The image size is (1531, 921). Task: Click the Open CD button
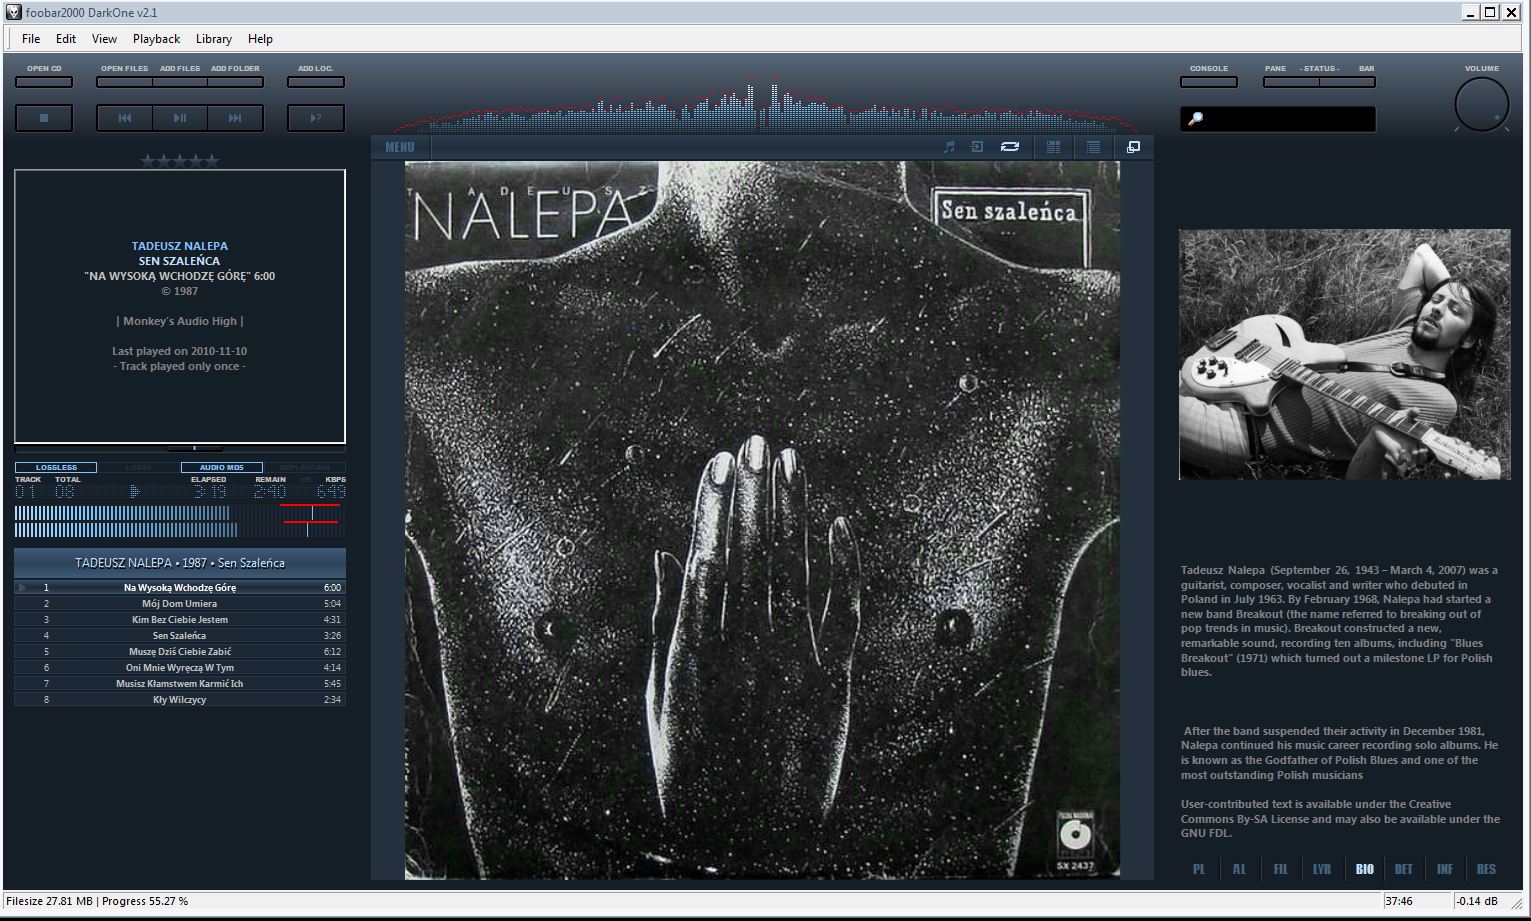click(44, 82)
